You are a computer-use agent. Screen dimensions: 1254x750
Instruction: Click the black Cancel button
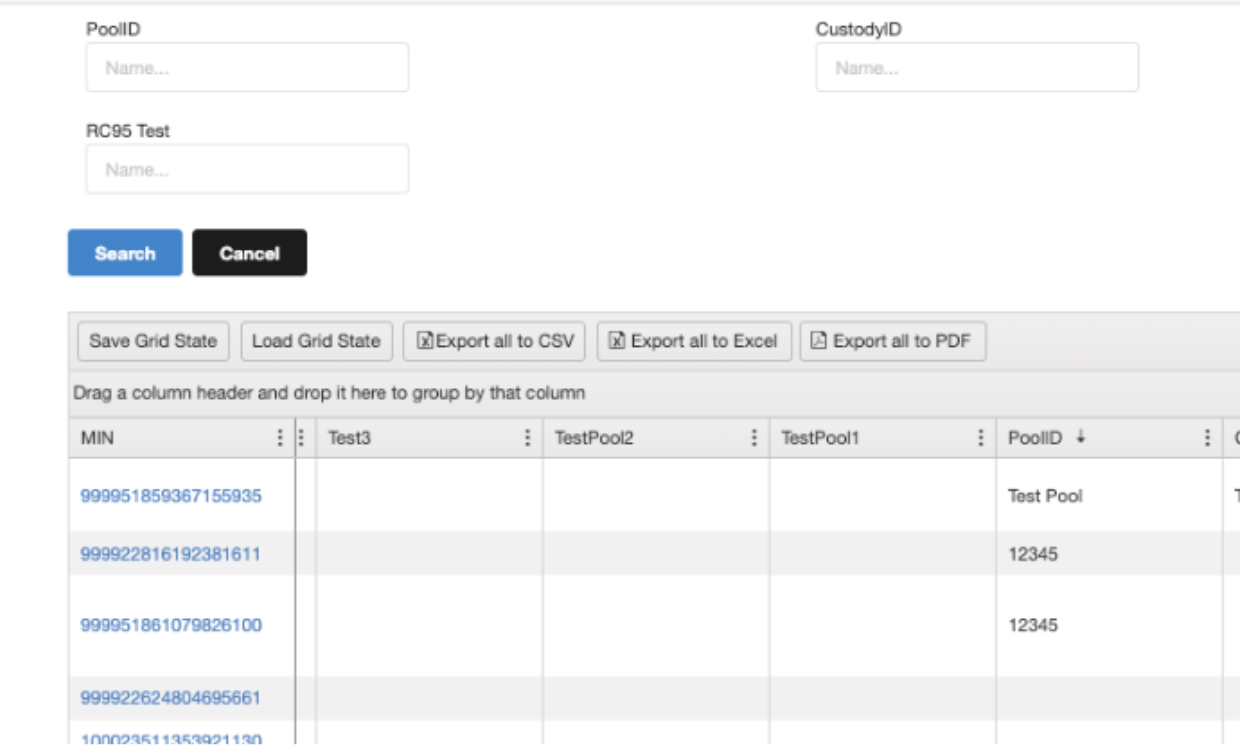pos(250,253)
